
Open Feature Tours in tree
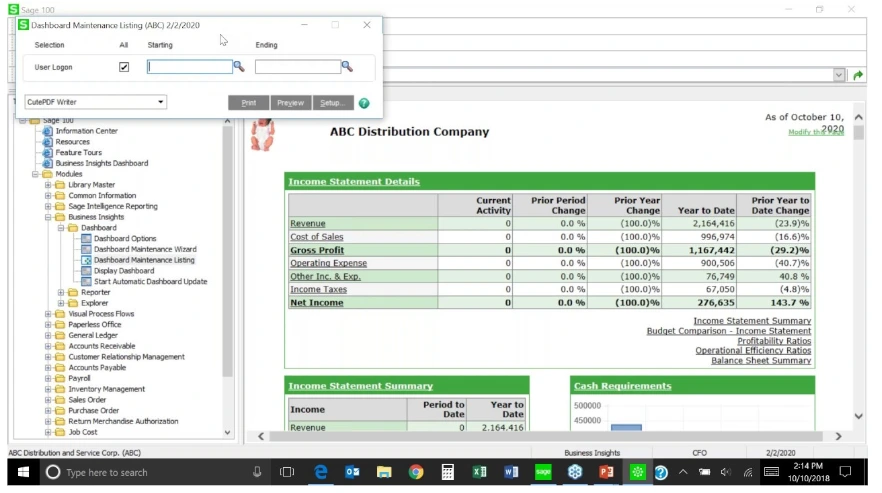click(79, 152)
